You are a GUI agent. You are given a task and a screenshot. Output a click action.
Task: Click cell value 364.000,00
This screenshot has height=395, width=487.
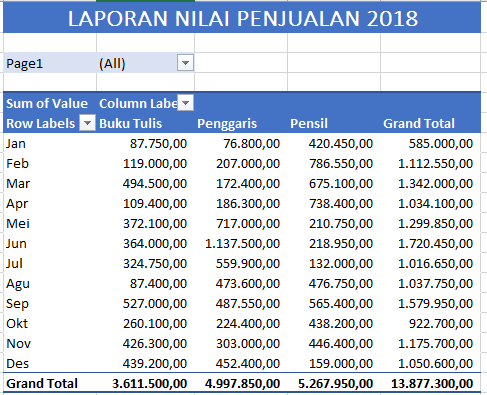pyautogui.click(x=155, y=244)
